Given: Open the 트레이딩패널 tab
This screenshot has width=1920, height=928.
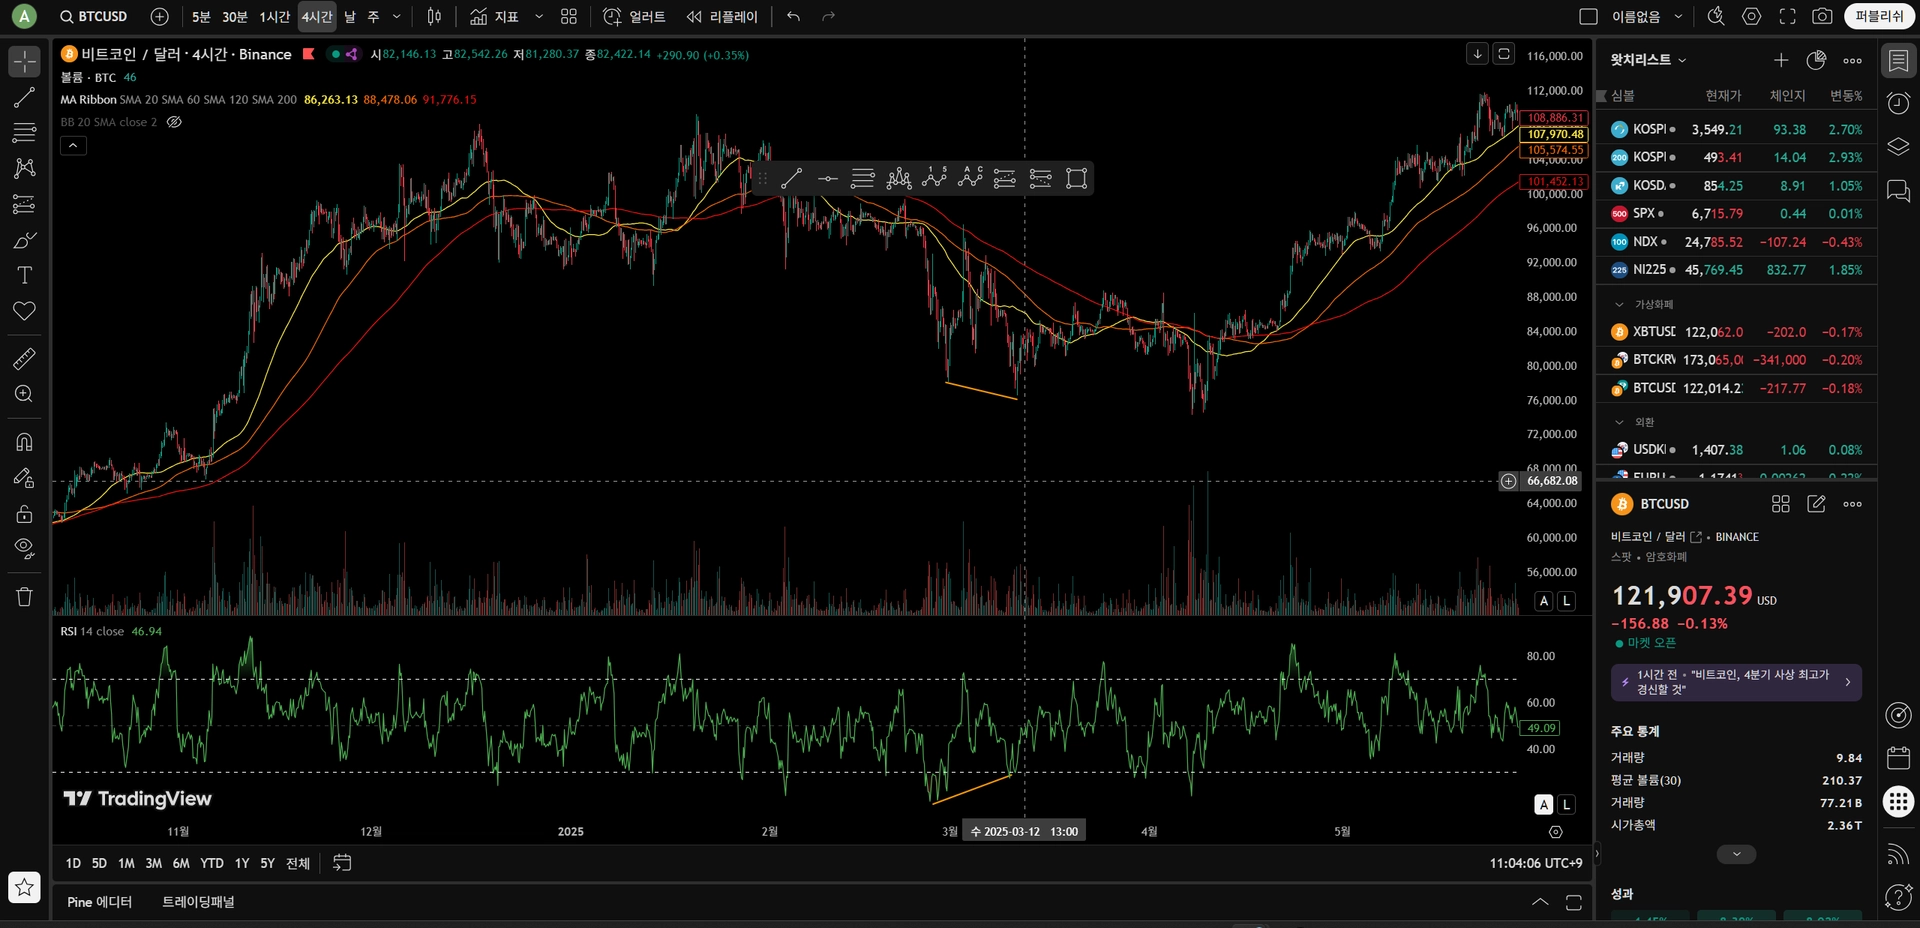Looking at the screenshot, I should (x=198, y=902).
